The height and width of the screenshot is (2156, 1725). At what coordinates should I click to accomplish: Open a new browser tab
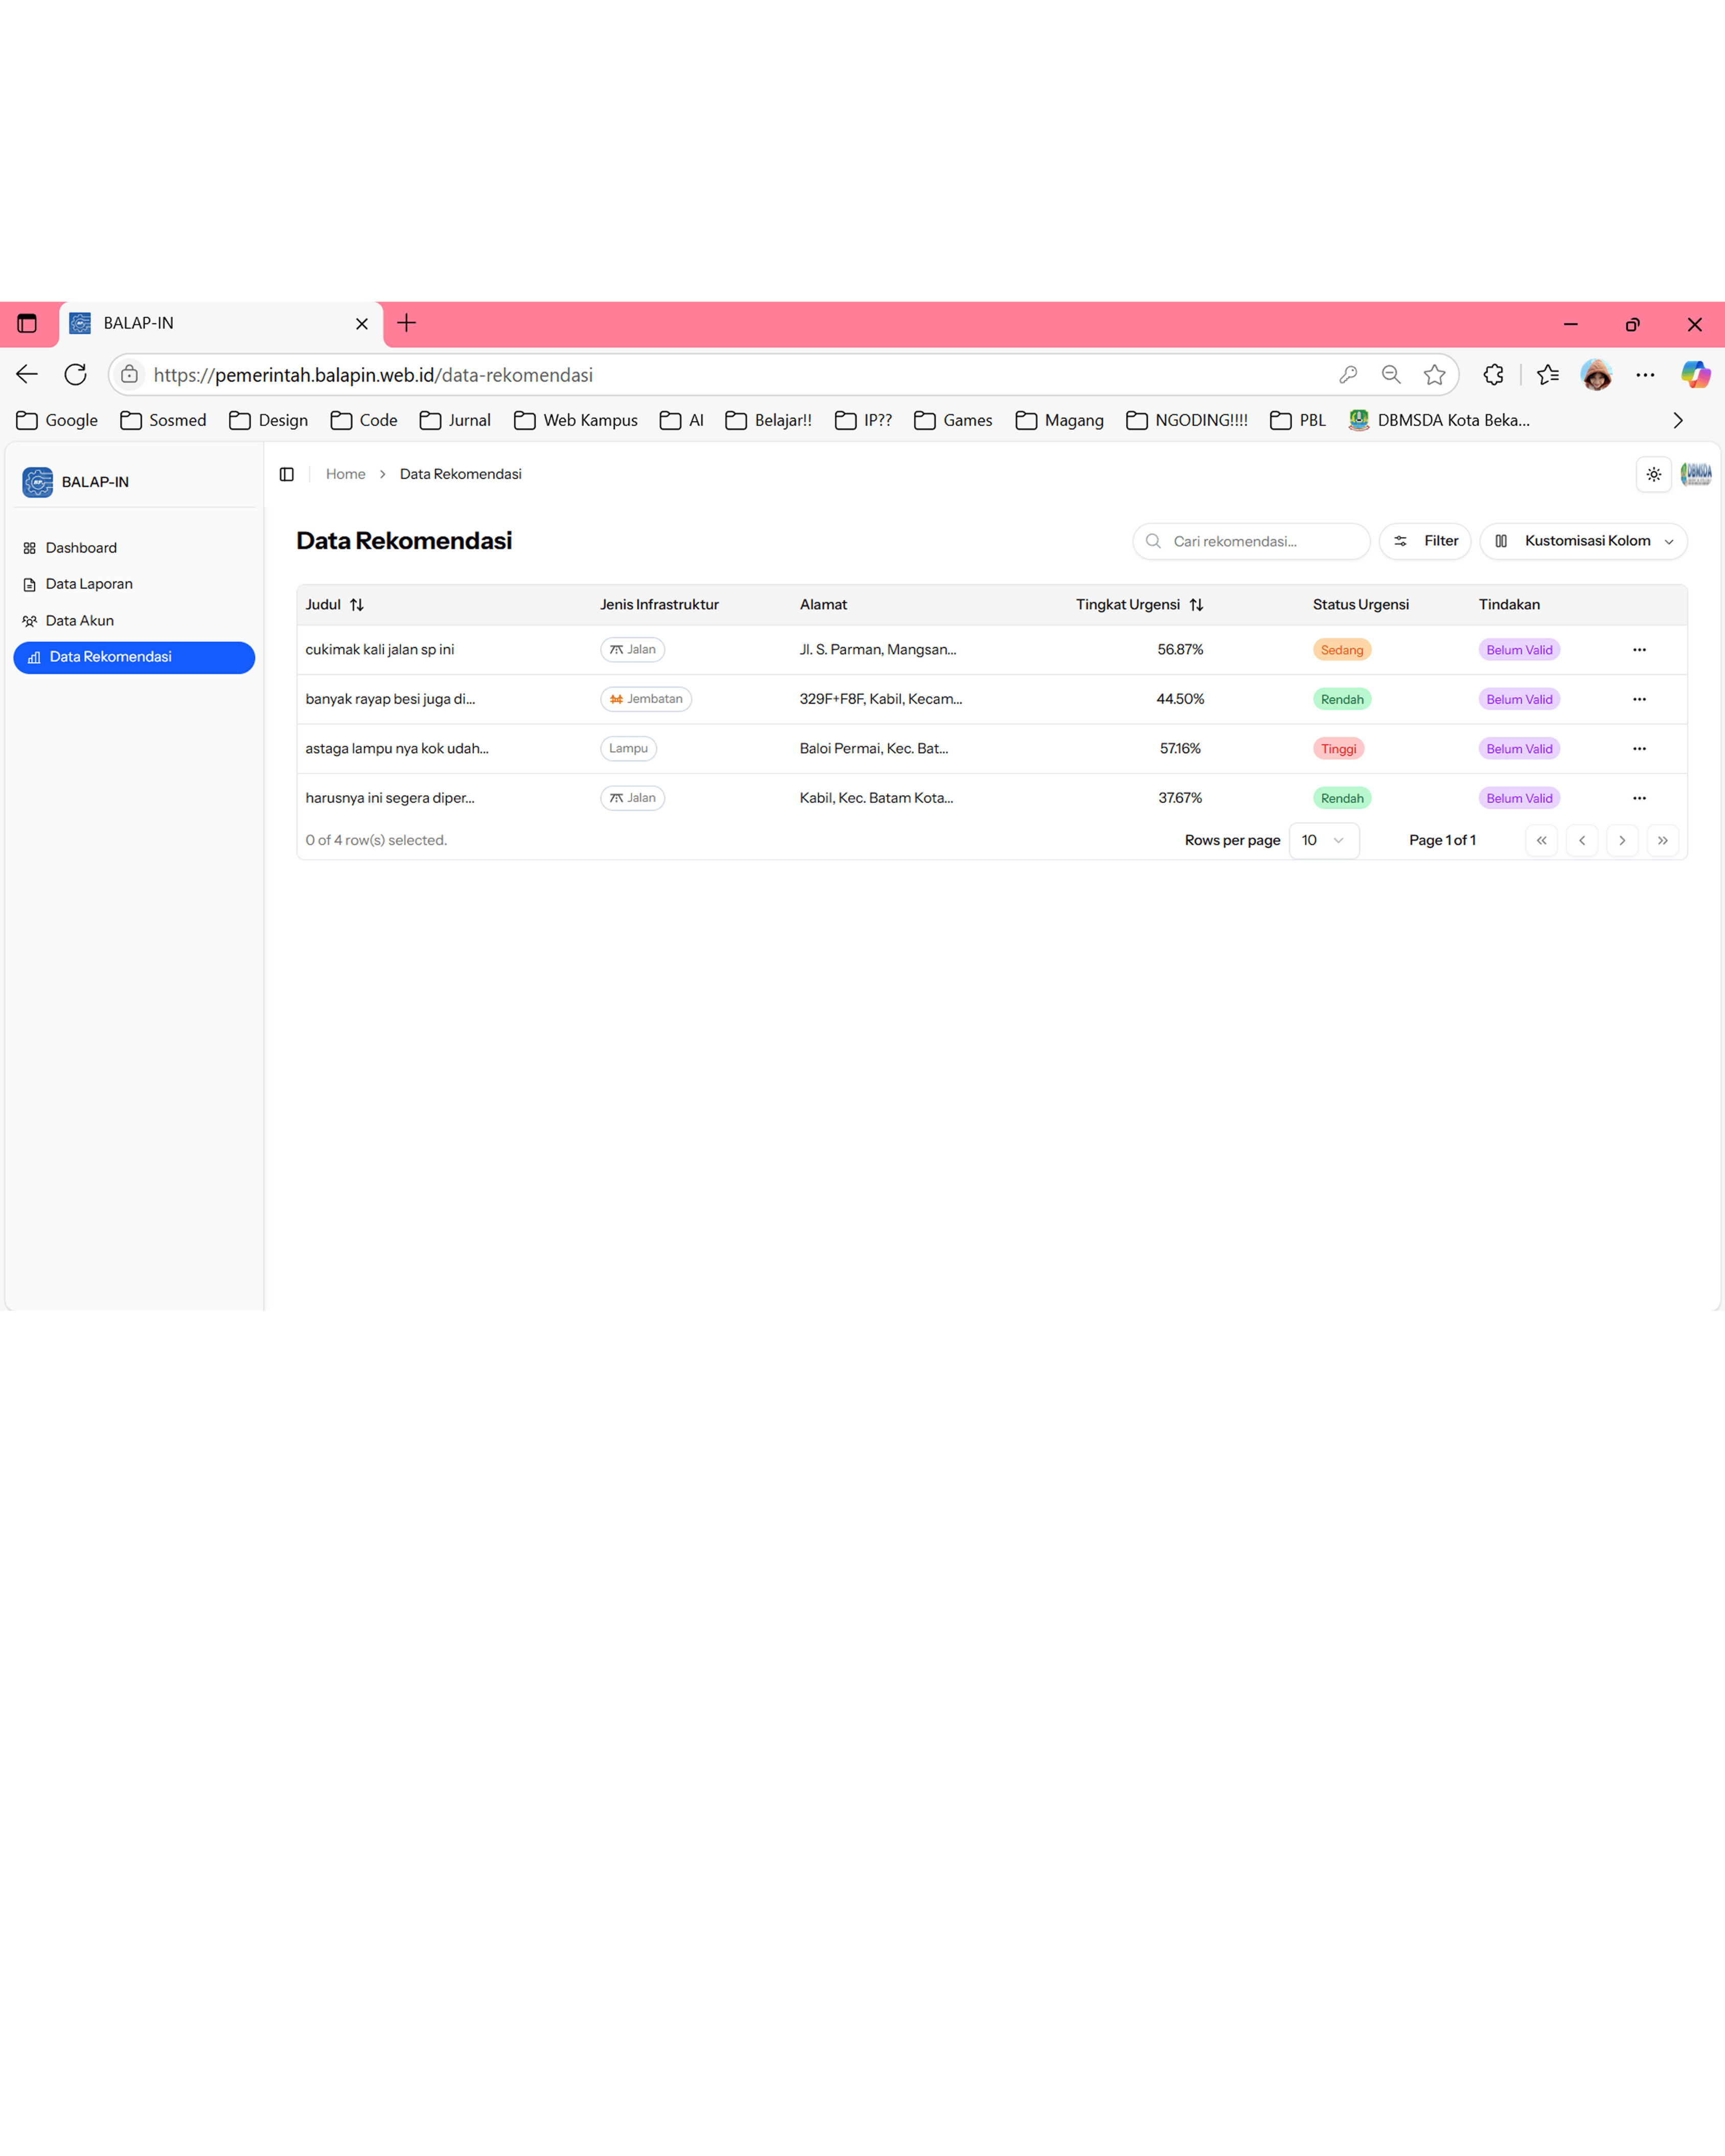407,323
